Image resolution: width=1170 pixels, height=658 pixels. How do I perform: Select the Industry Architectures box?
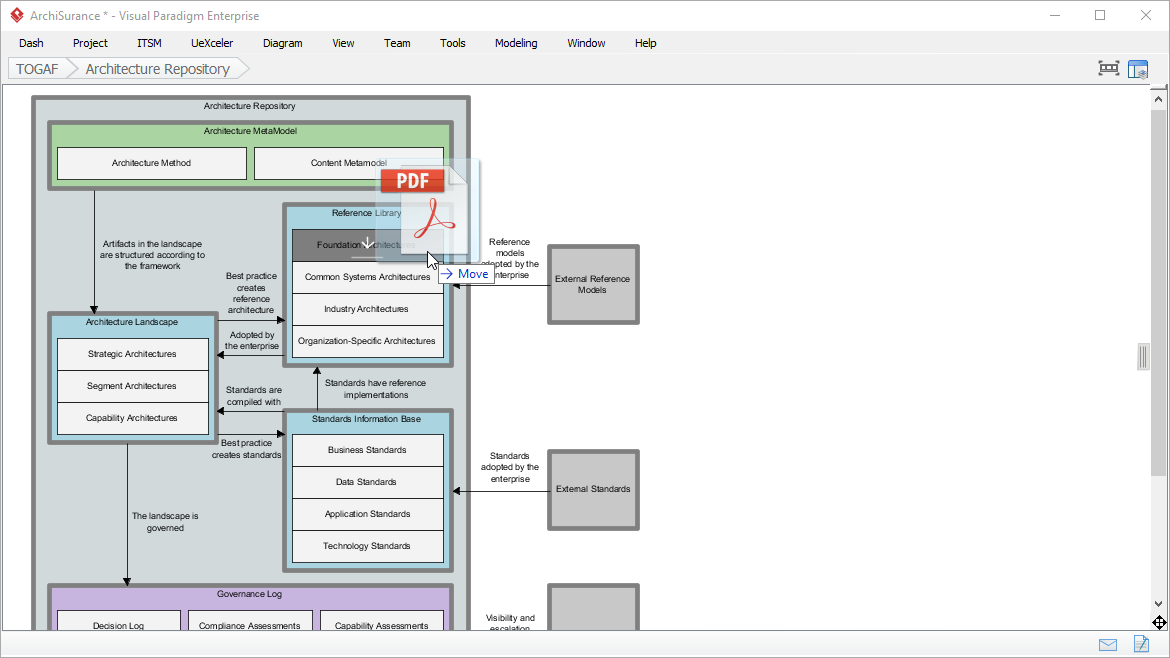coord(367,309)
